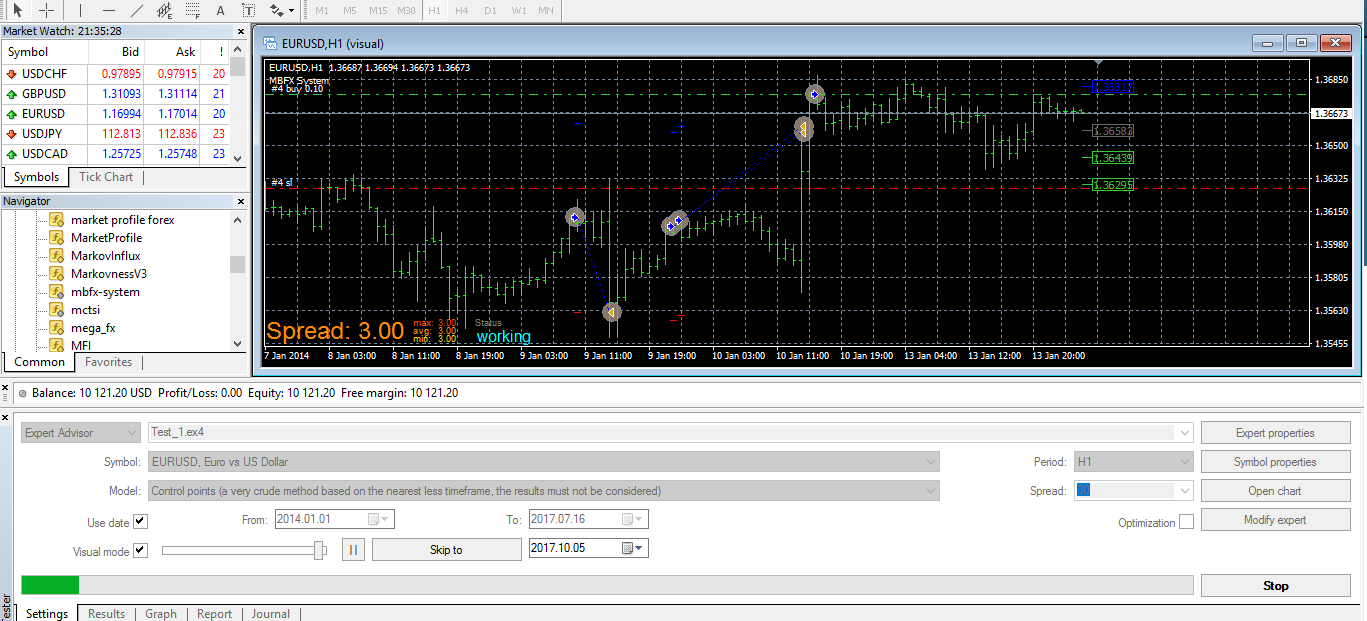Click the USDCHF down-arrow icon
Viewport: 1367px width, 621px height.
tap(11, 74)
